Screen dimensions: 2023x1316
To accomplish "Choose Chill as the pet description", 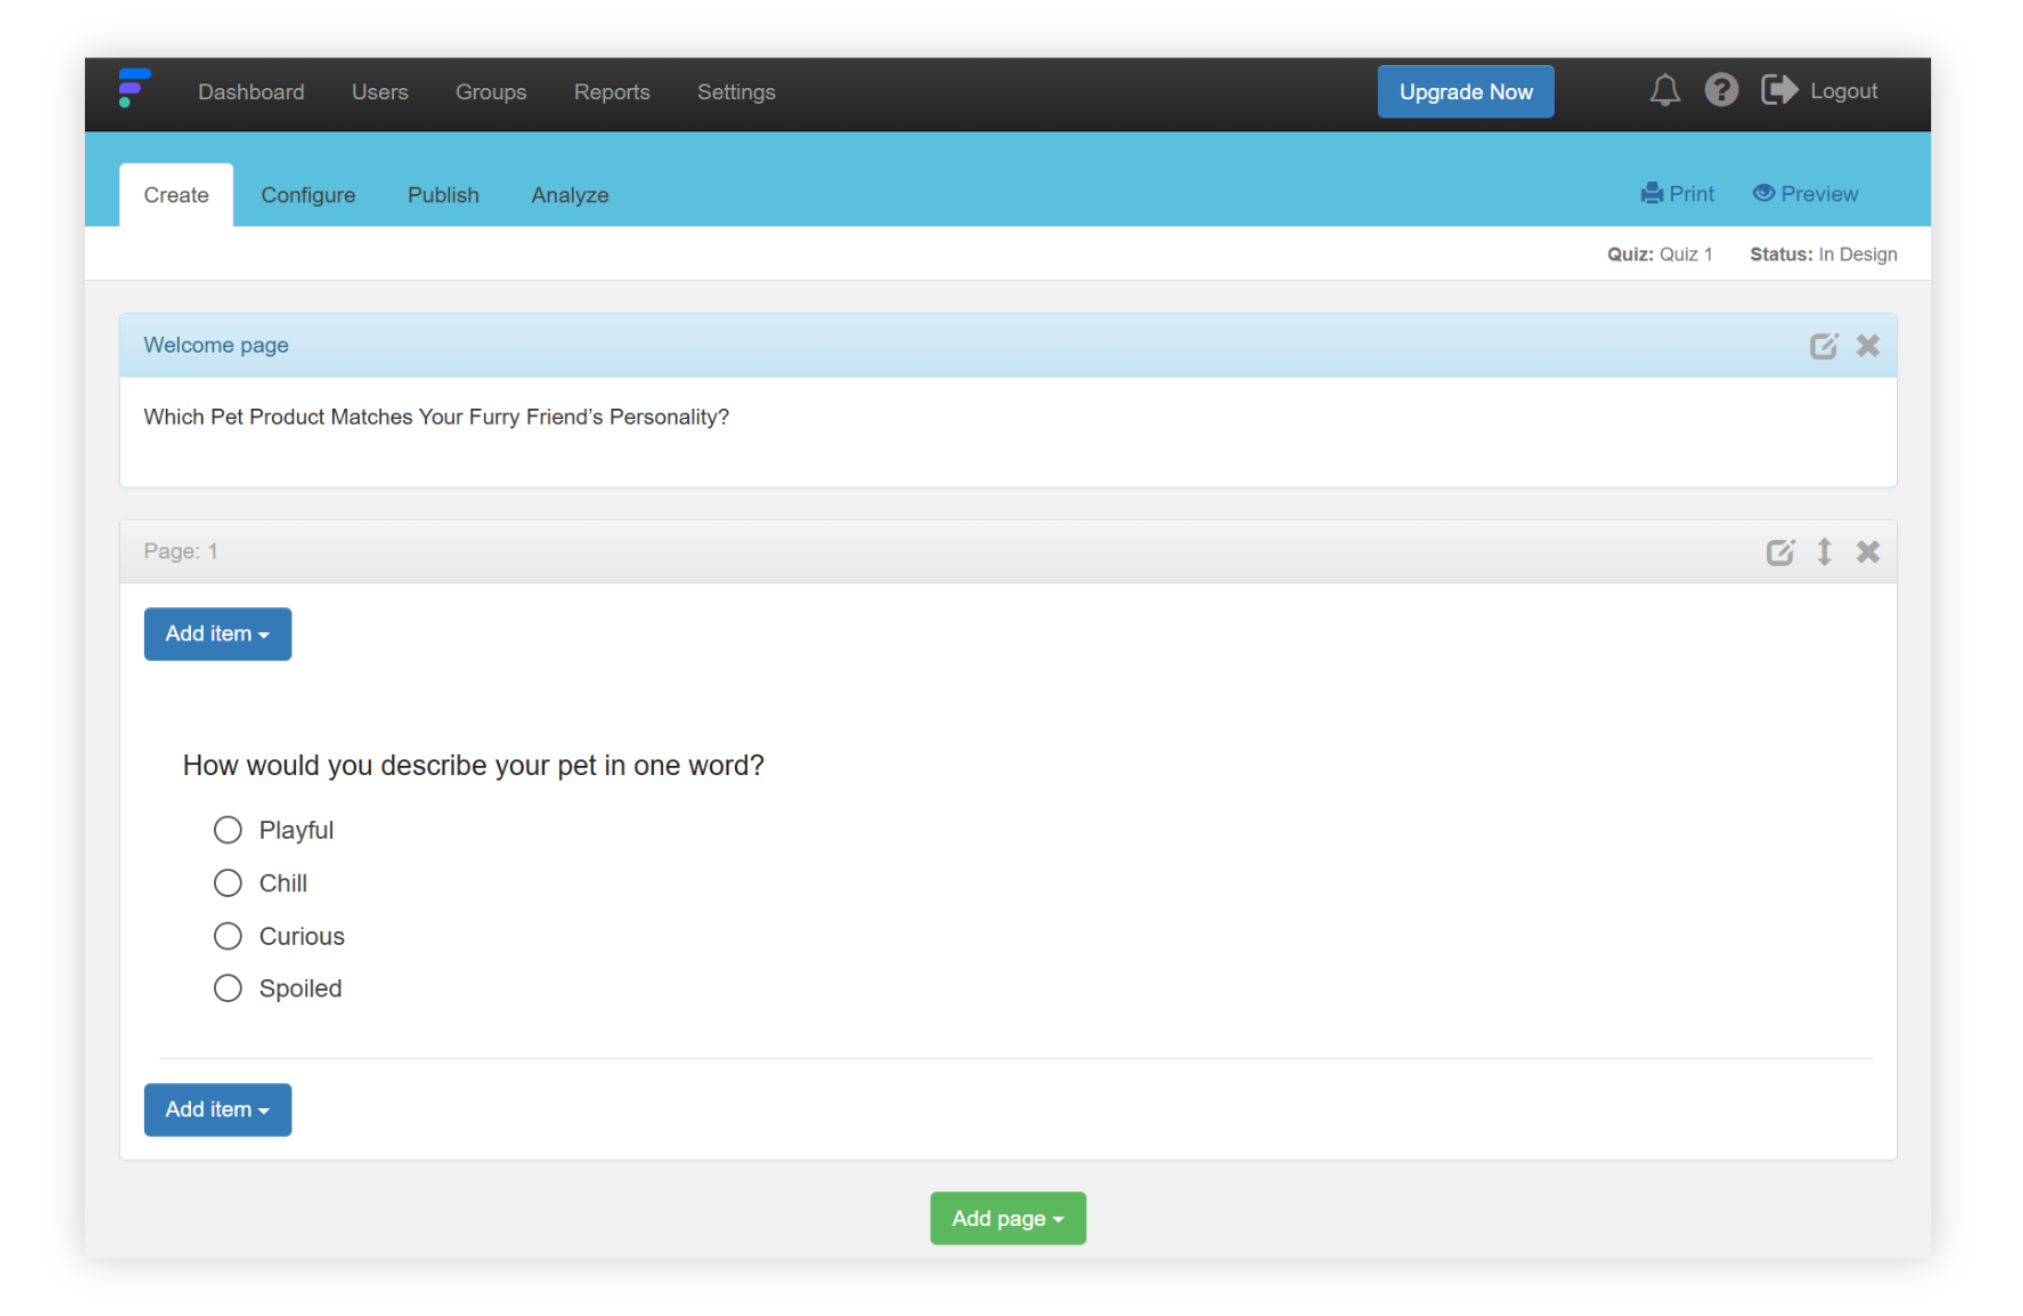I will click(x=228, y=882).
